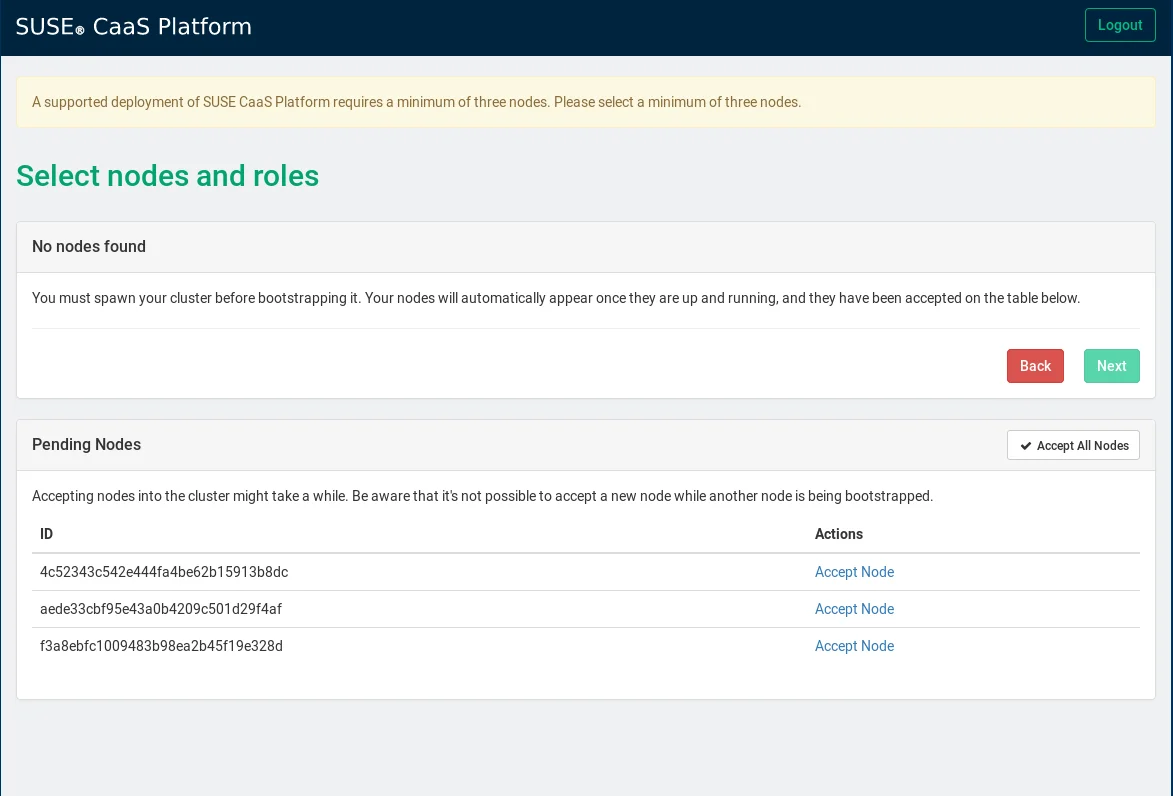Click the Actions column header
The height and width of the screenshot is (796, 1173).
click(x=838, y=534)
